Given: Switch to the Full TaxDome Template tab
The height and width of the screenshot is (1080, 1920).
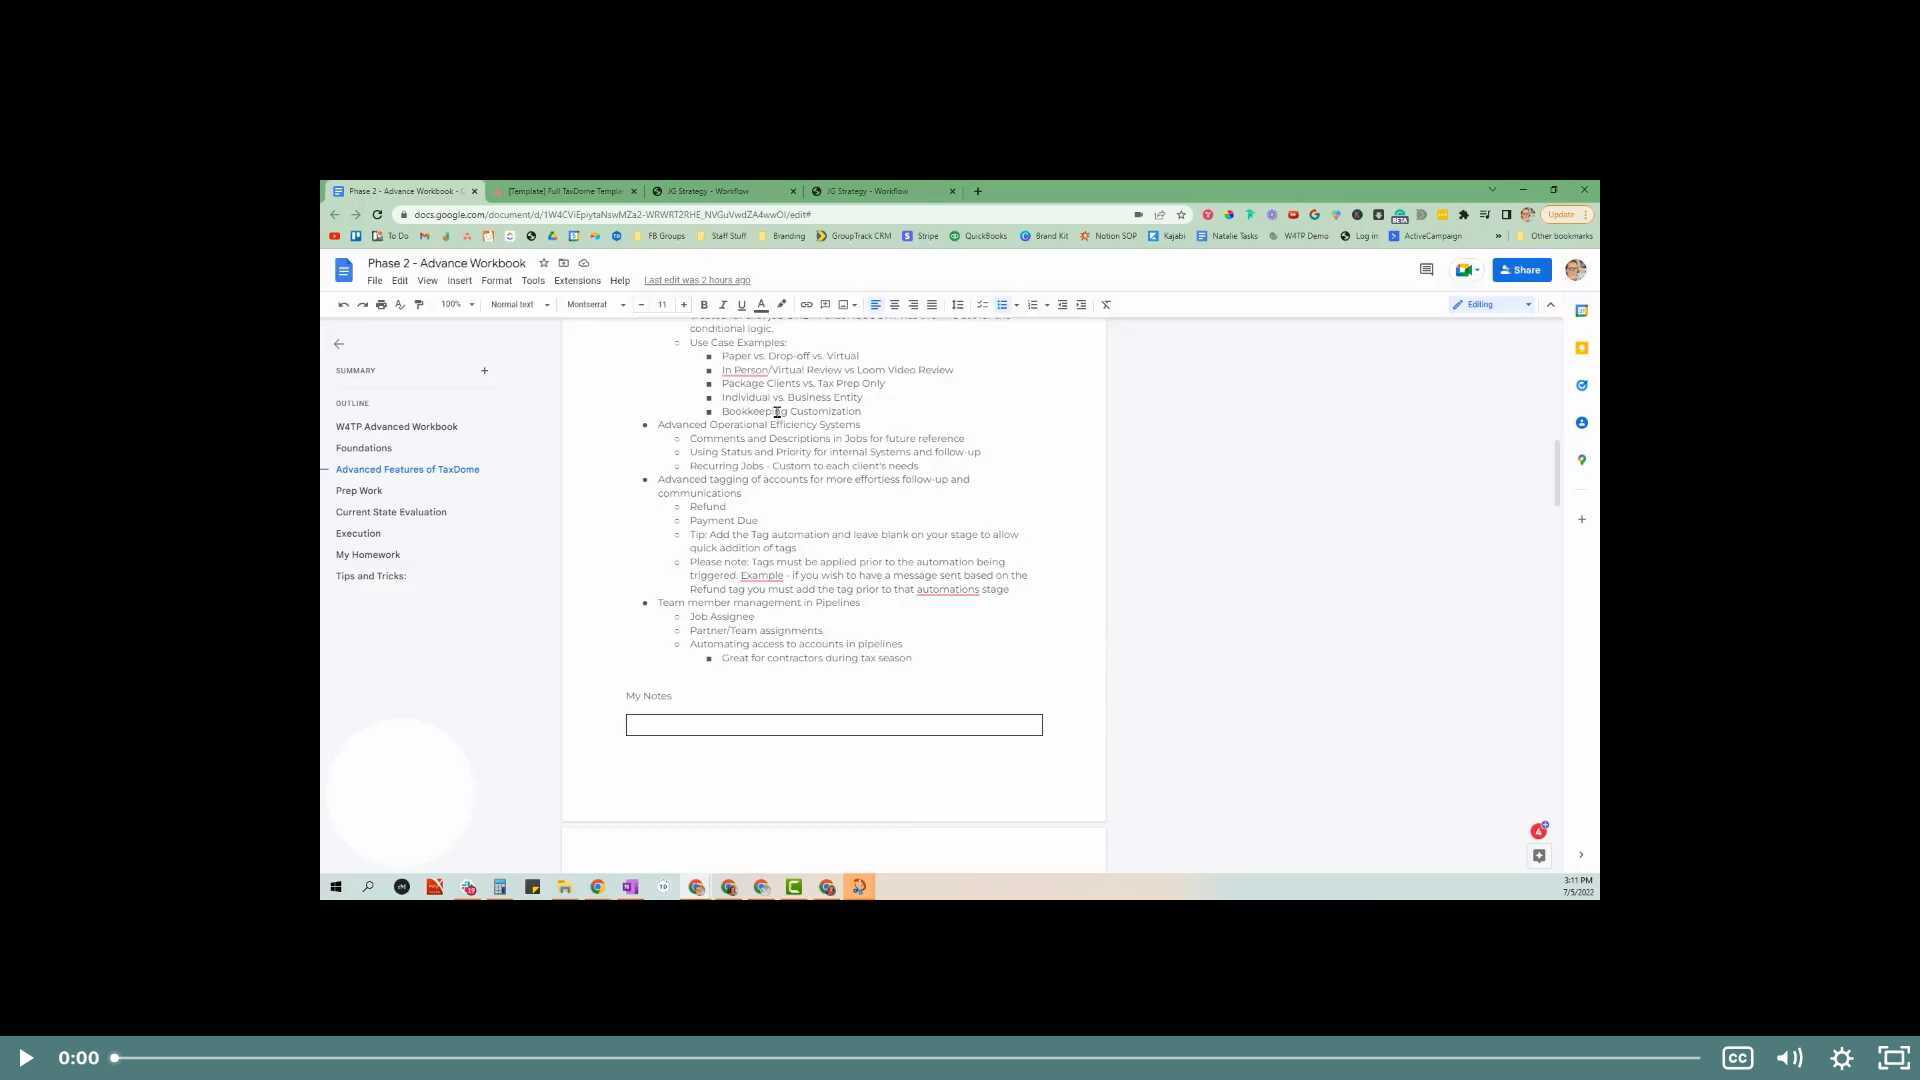Looking at the screenshot, I should tap(565, 191).
